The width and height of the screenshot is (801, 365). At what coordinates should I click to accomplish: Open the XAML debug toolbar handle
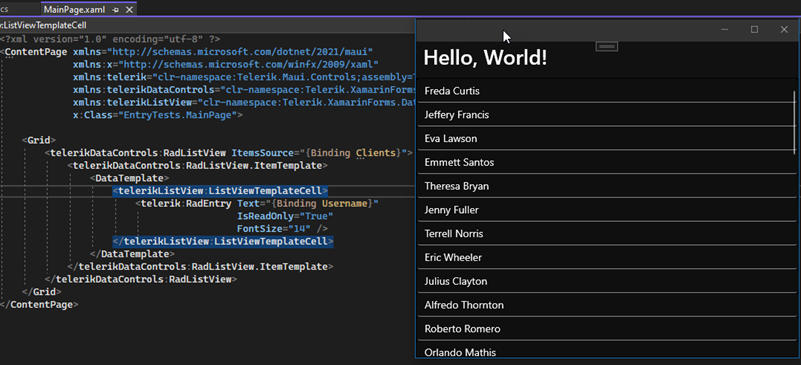(x=606, y=46)
